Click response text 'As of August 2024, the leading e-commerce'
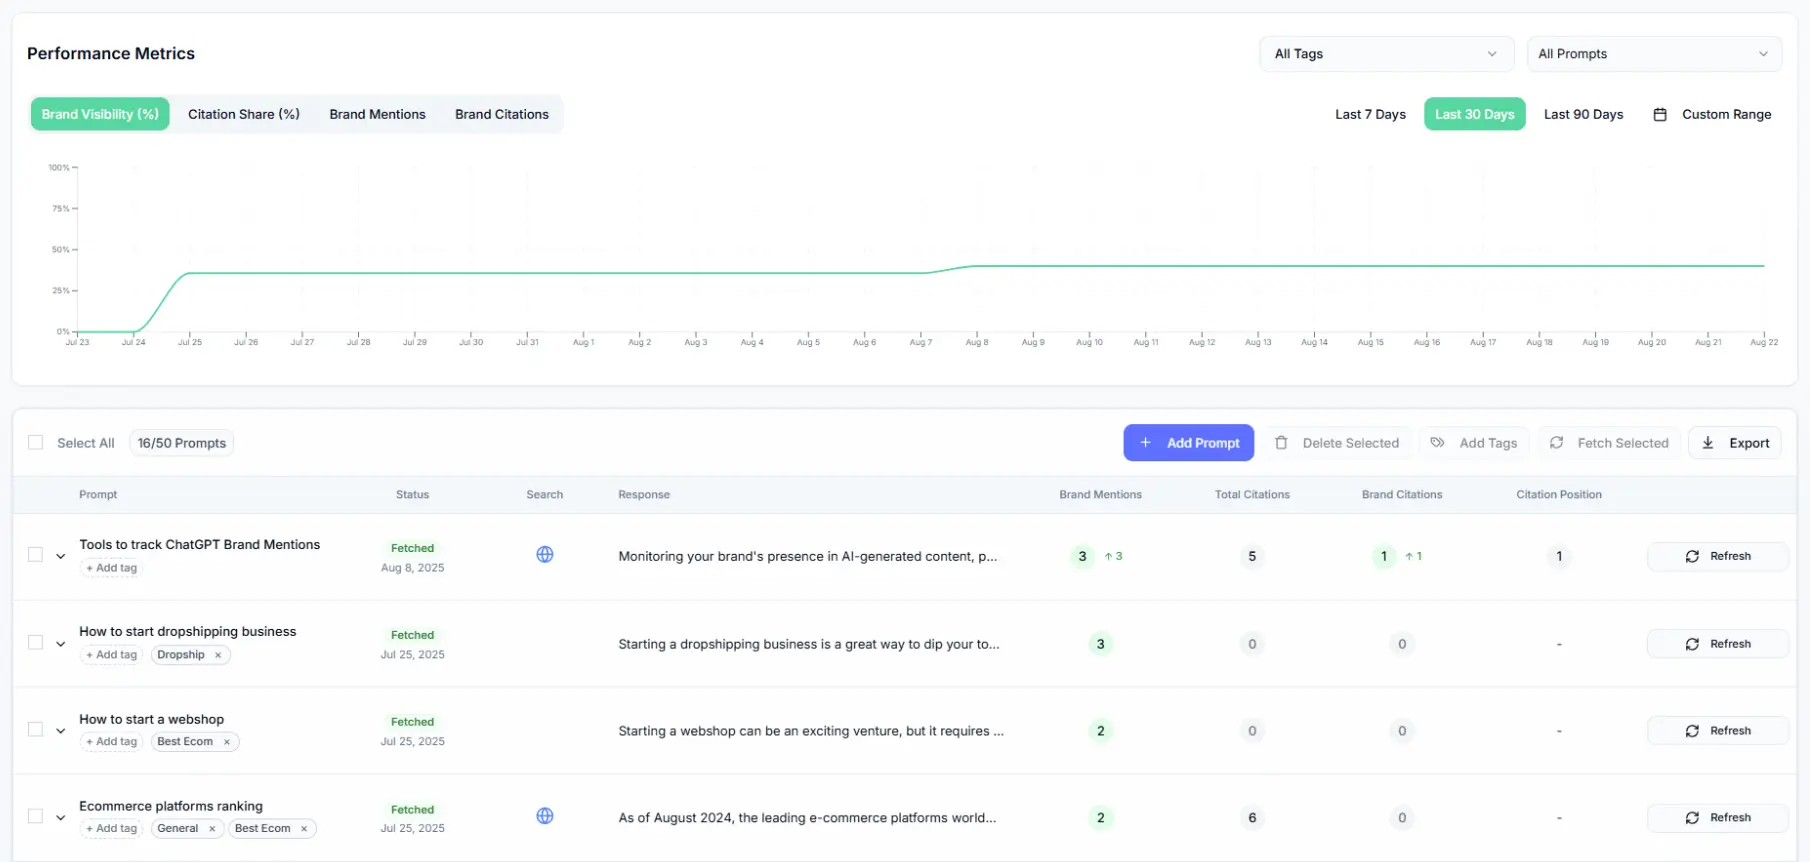1810x862 pixels. tap(807, 818)
